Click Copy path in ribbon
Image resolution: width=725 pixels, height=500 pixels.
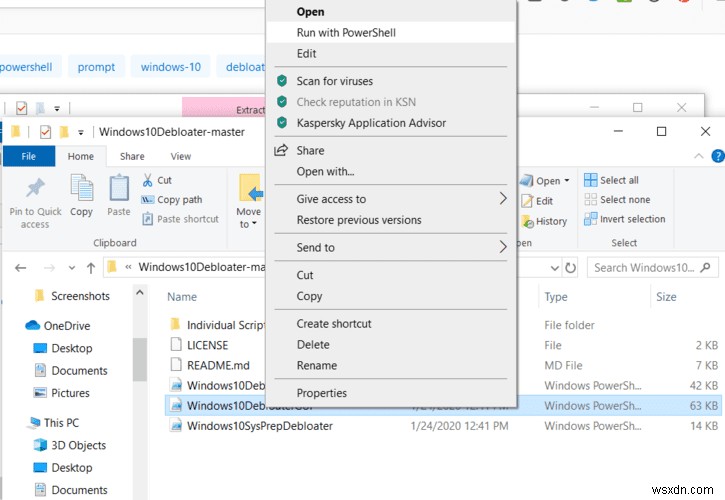point(172,200)
